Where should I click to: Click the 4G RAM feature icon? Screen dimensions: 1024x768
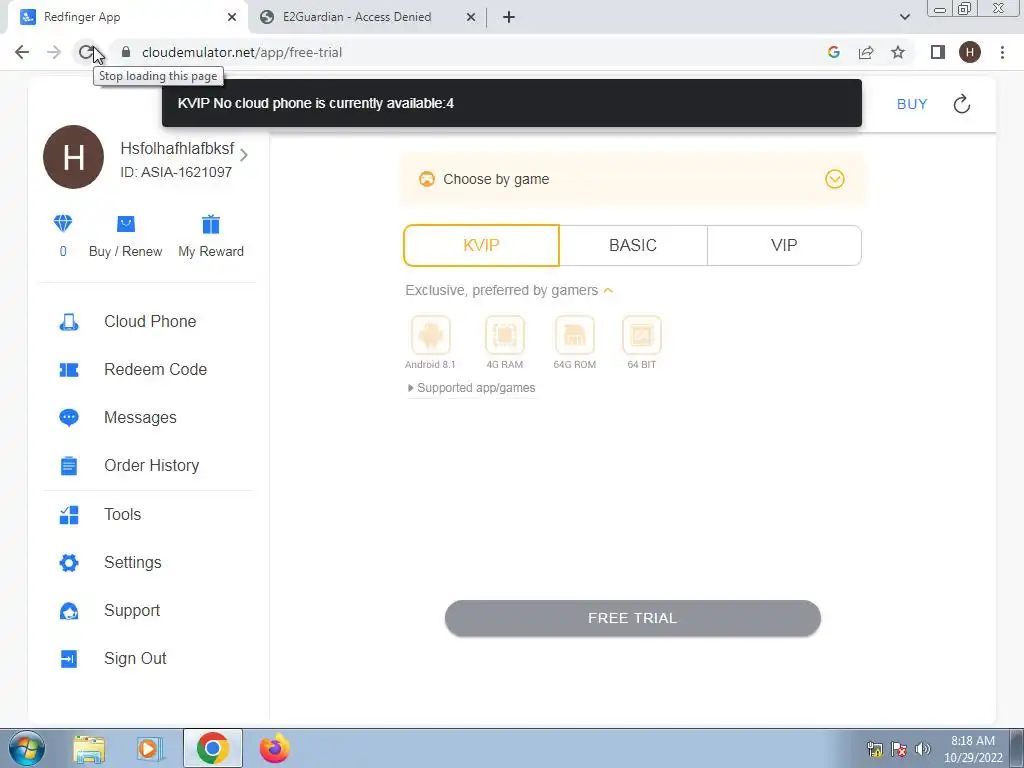[x=505, y=335]
